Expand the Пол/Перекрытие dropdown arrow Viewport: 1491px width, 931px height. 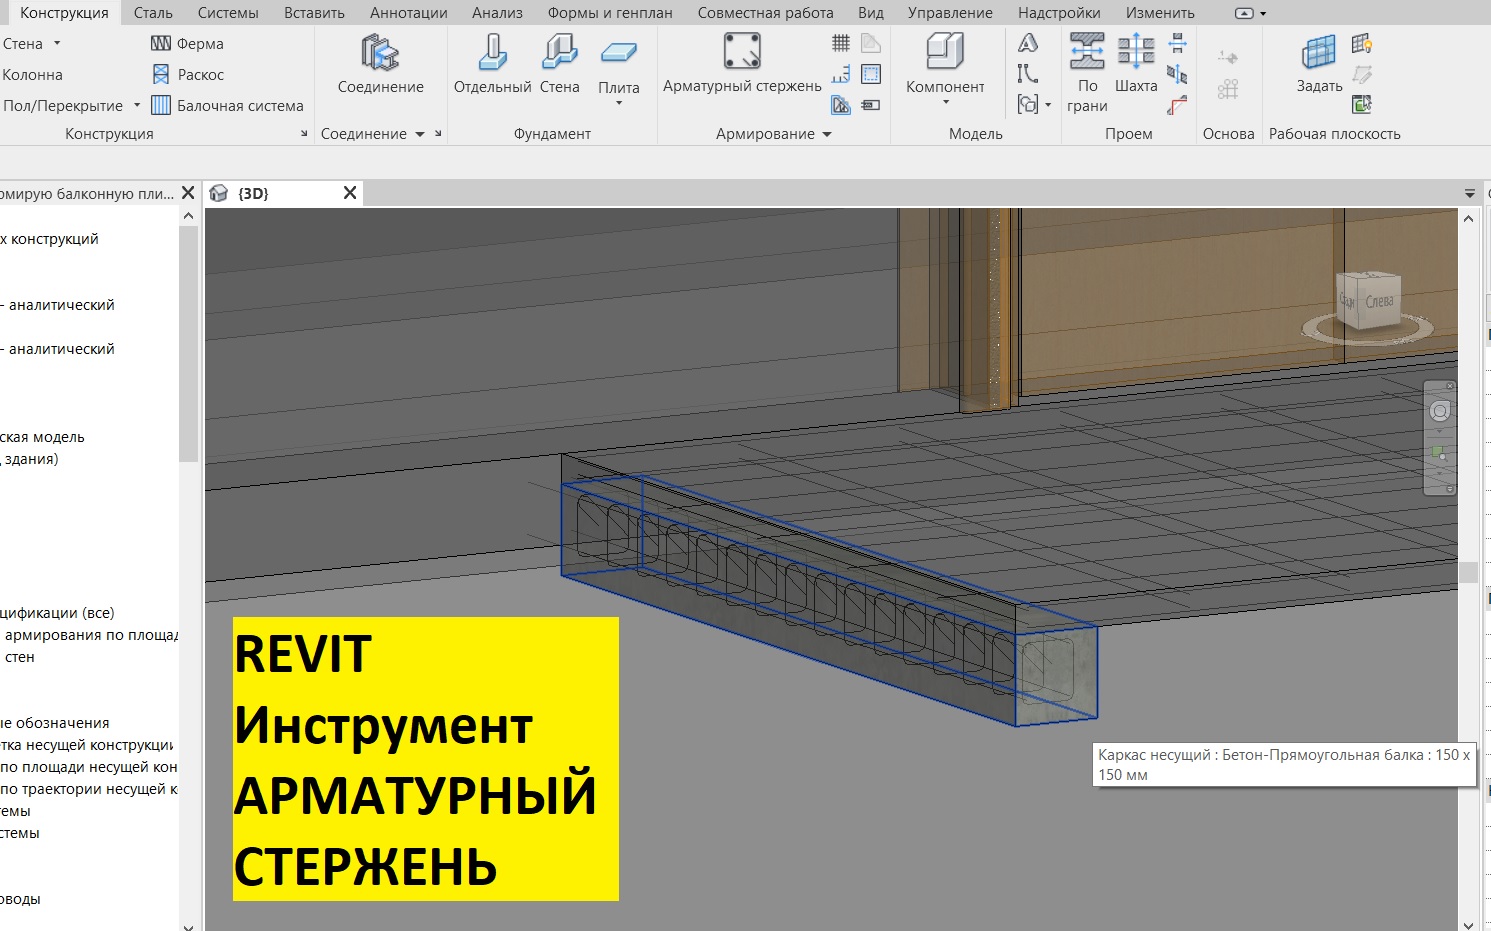137,105
